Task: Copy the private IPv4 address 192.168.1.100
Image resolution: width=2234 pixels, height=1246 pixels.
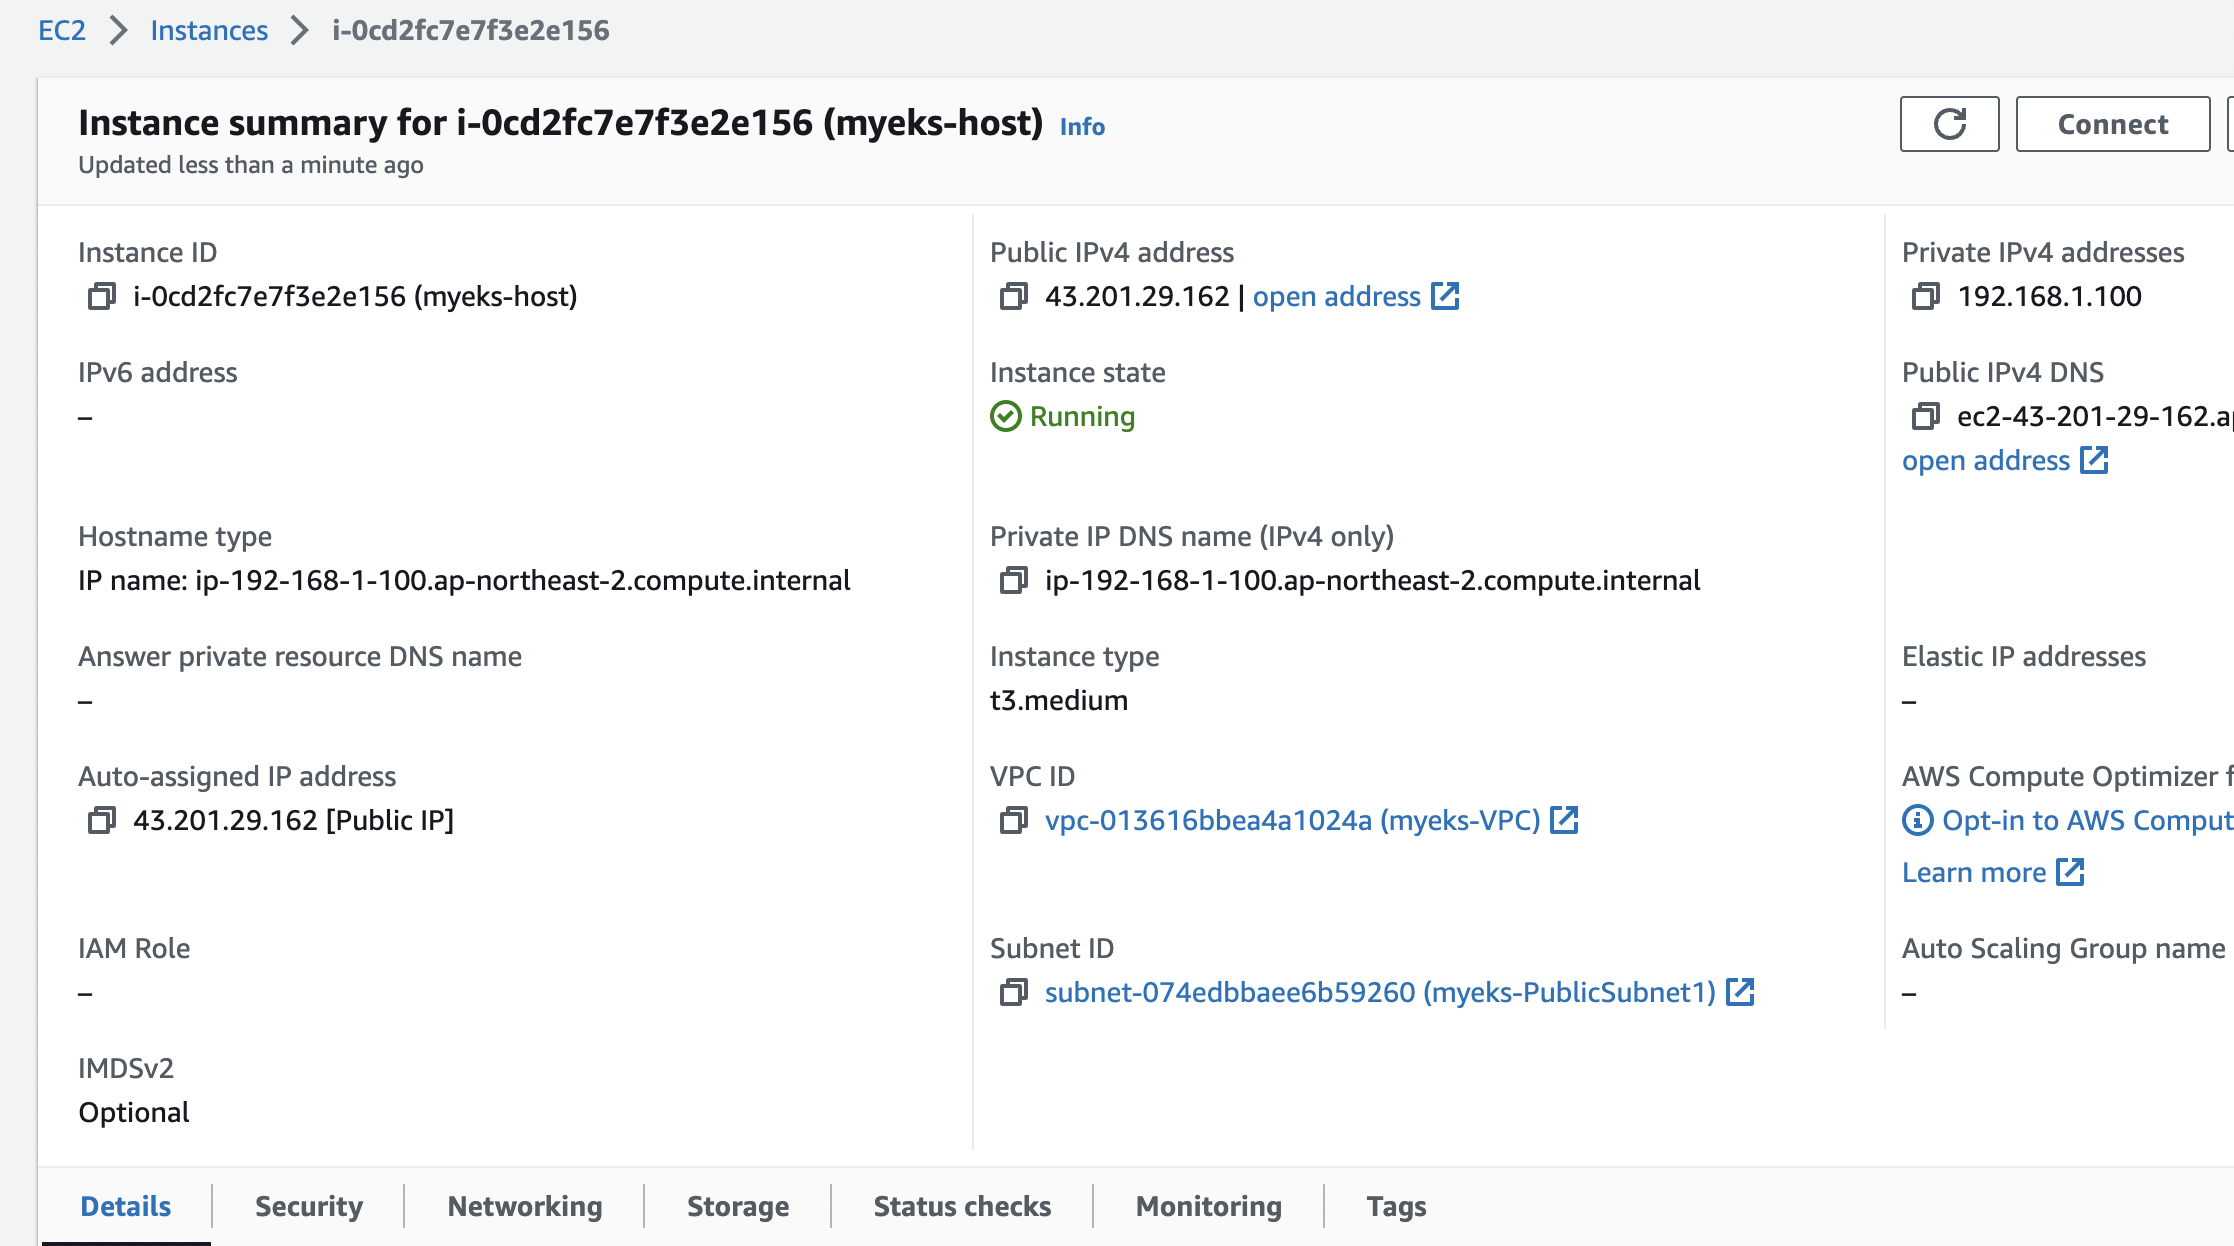Action: point(1925,297)
